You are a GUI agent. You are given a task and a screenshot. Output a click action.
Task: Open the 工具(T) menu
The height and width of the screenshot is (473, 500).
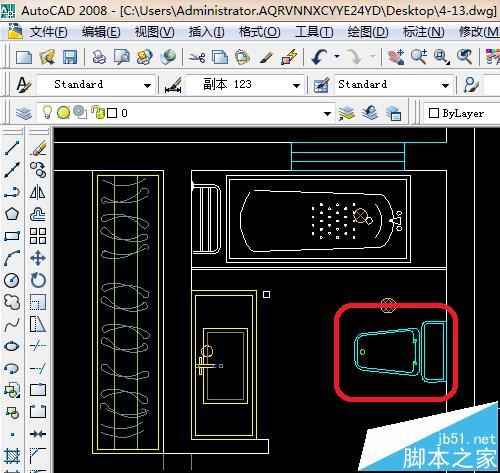[314, 32]
